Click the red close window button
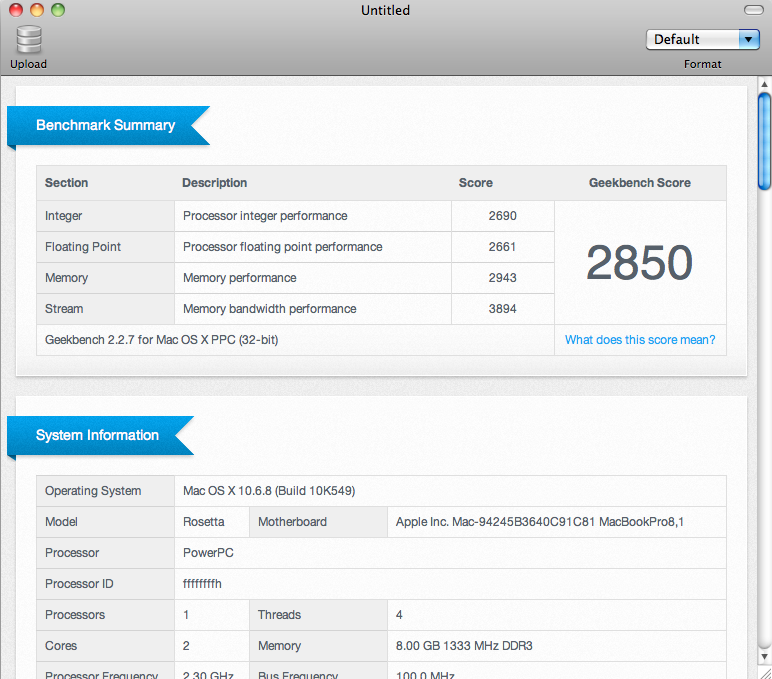The image size is (772, 679). (16, 10)
